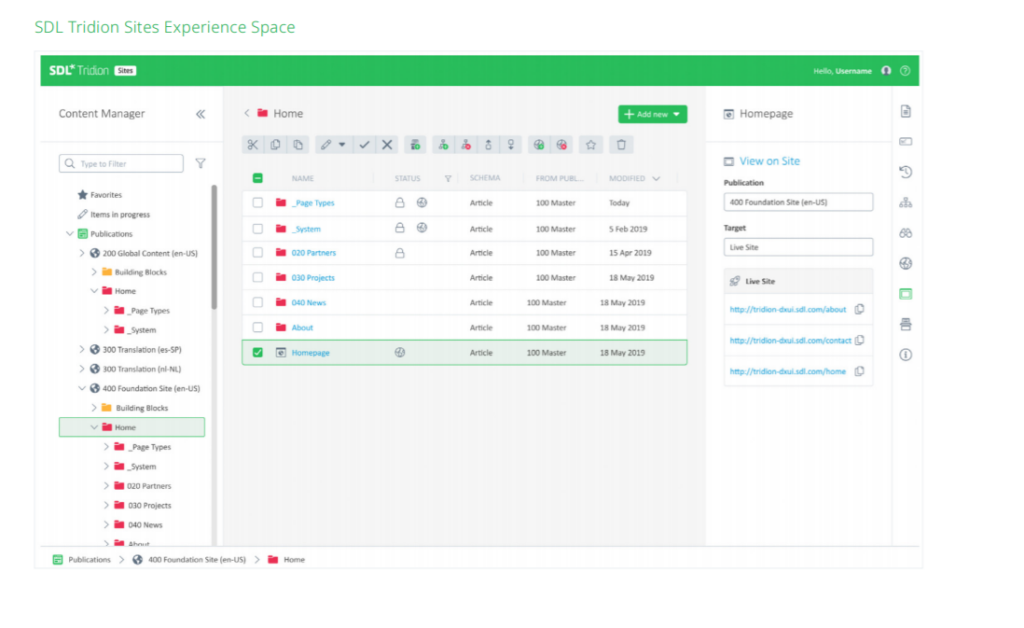Viewport: 1024px width, 628px height.
Task: Open the stacked-trays icon in right sidebar
Action: tap(906, 324)
